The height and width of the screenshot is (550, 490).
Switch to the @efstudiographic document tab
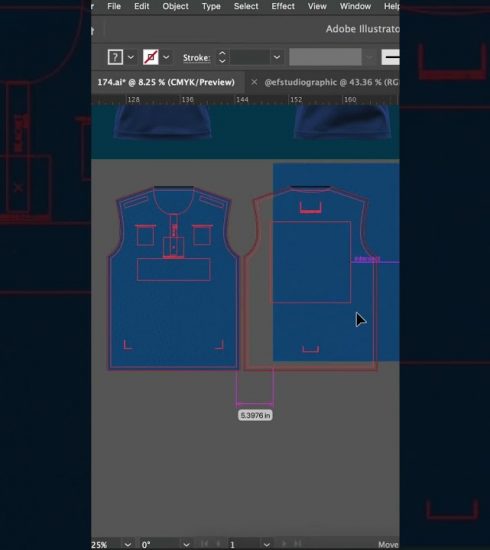pos(331,82)
